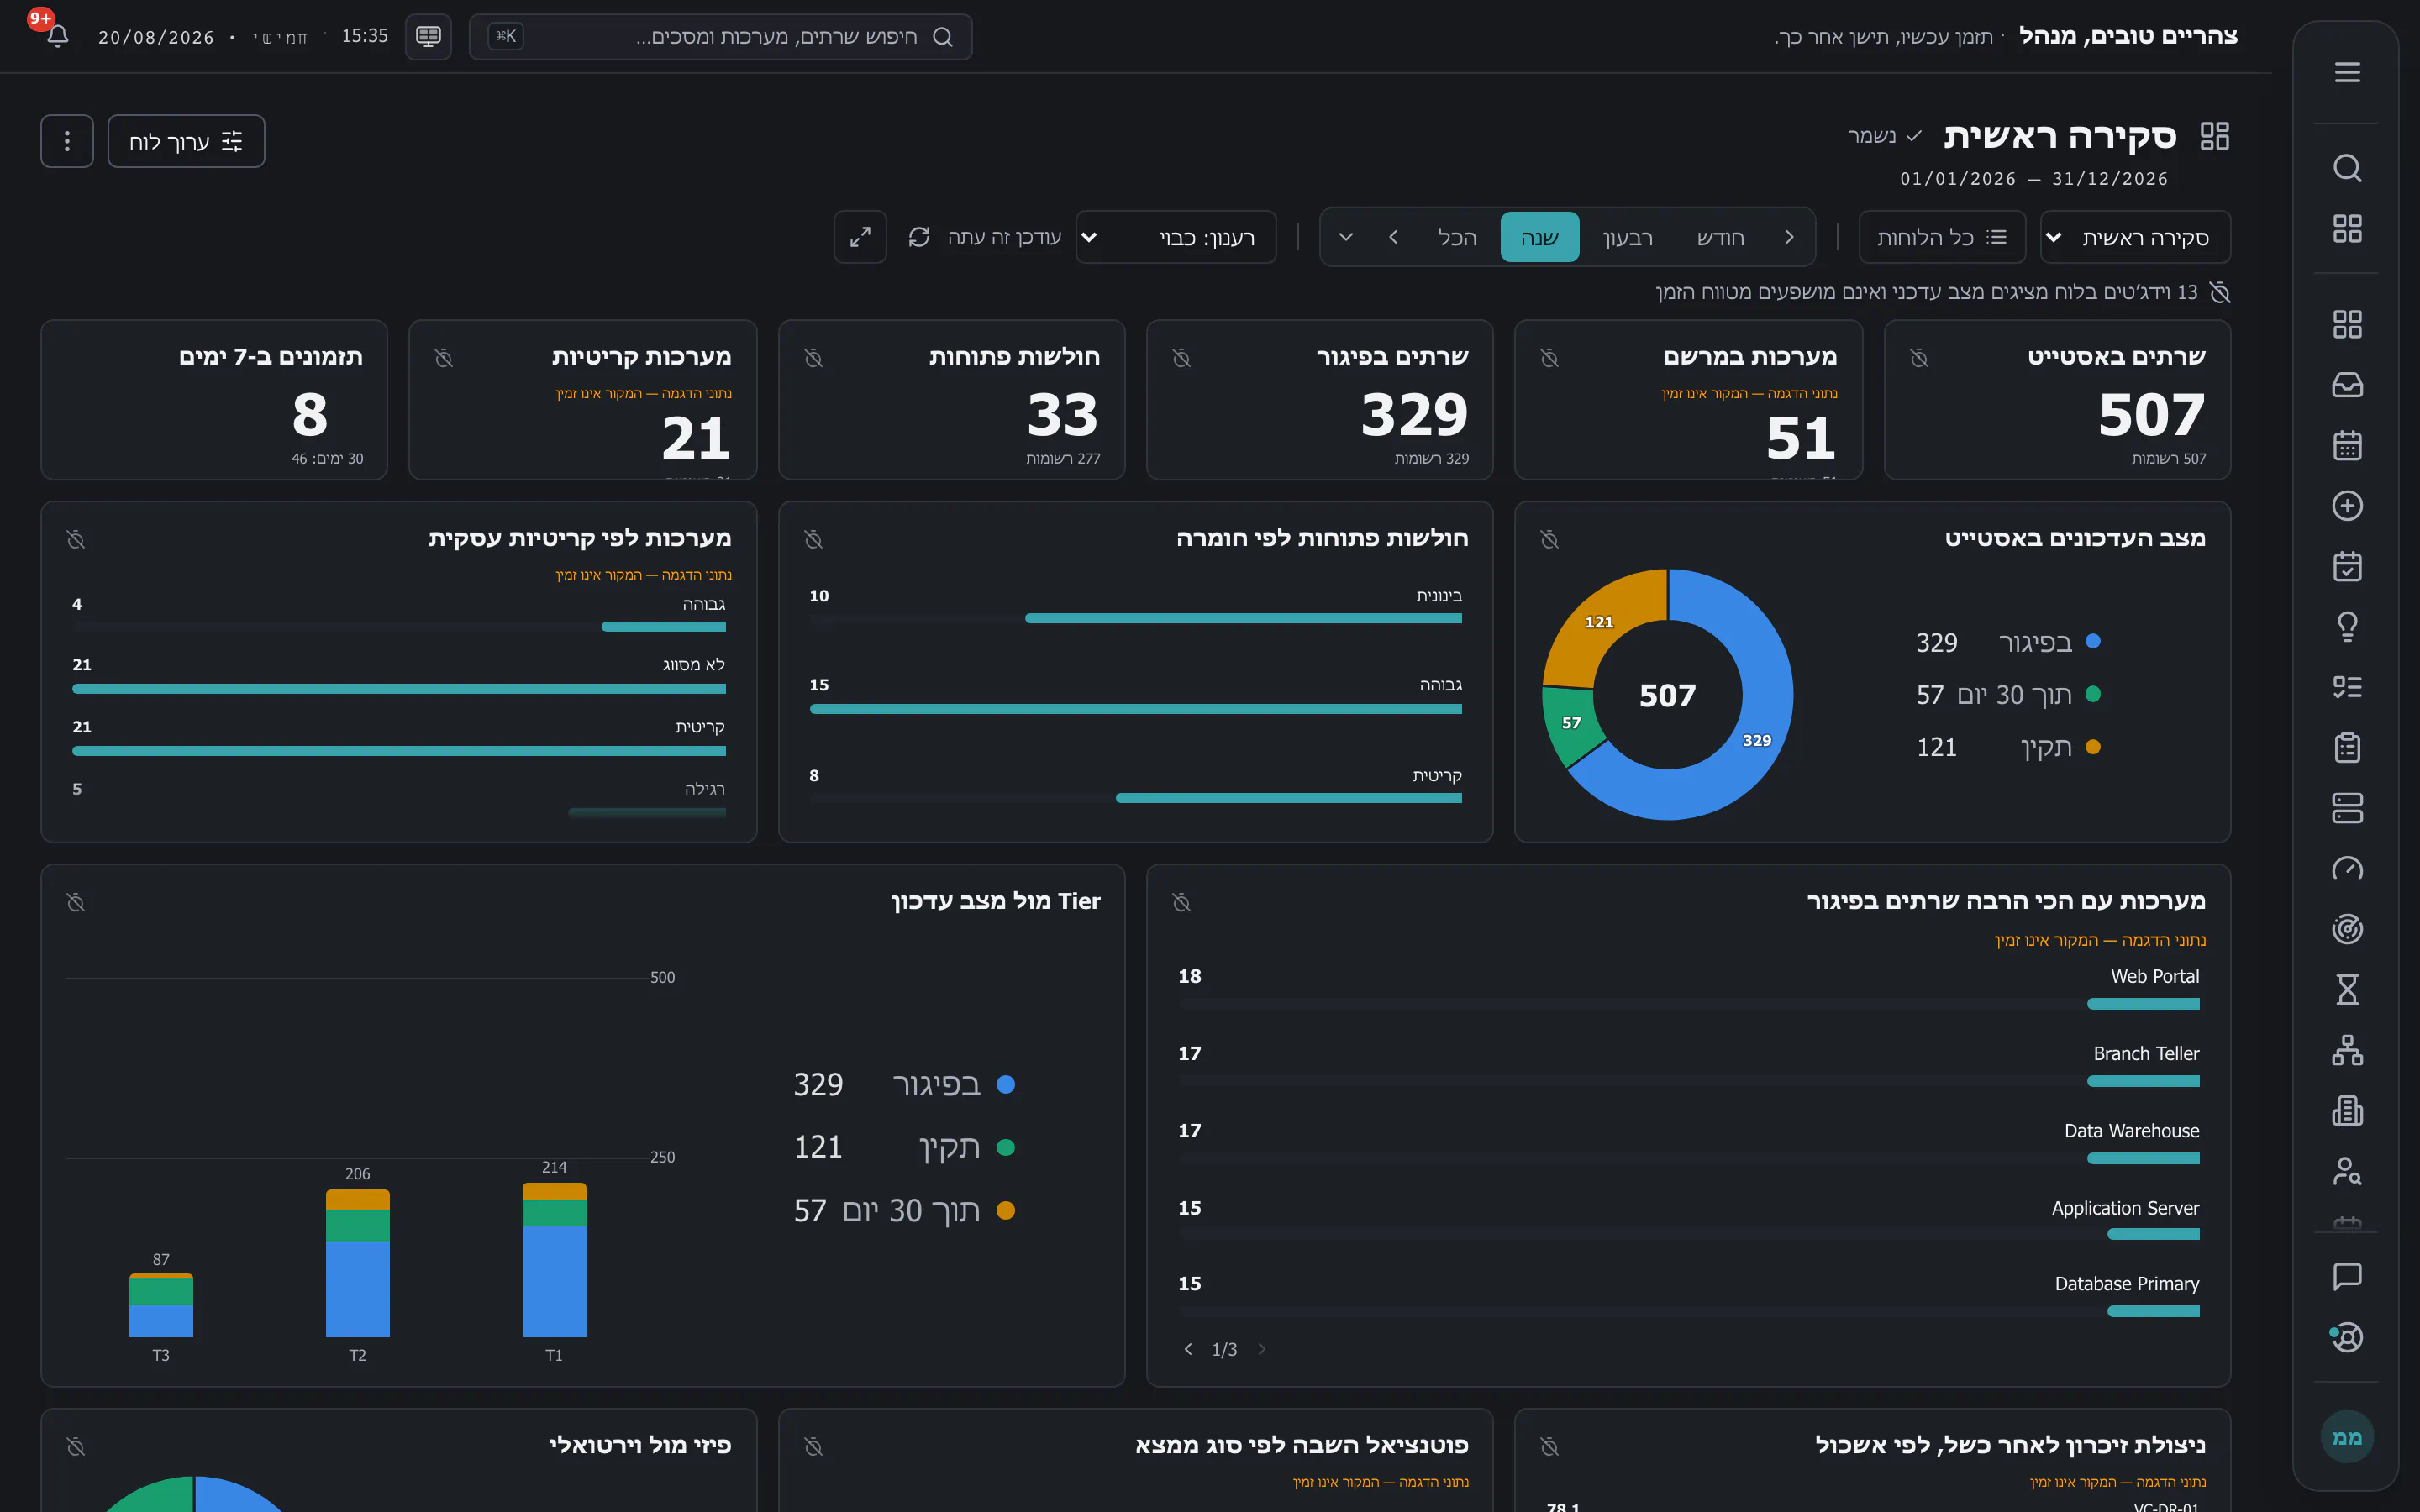Open the radar target sidebar icon

2346,929
